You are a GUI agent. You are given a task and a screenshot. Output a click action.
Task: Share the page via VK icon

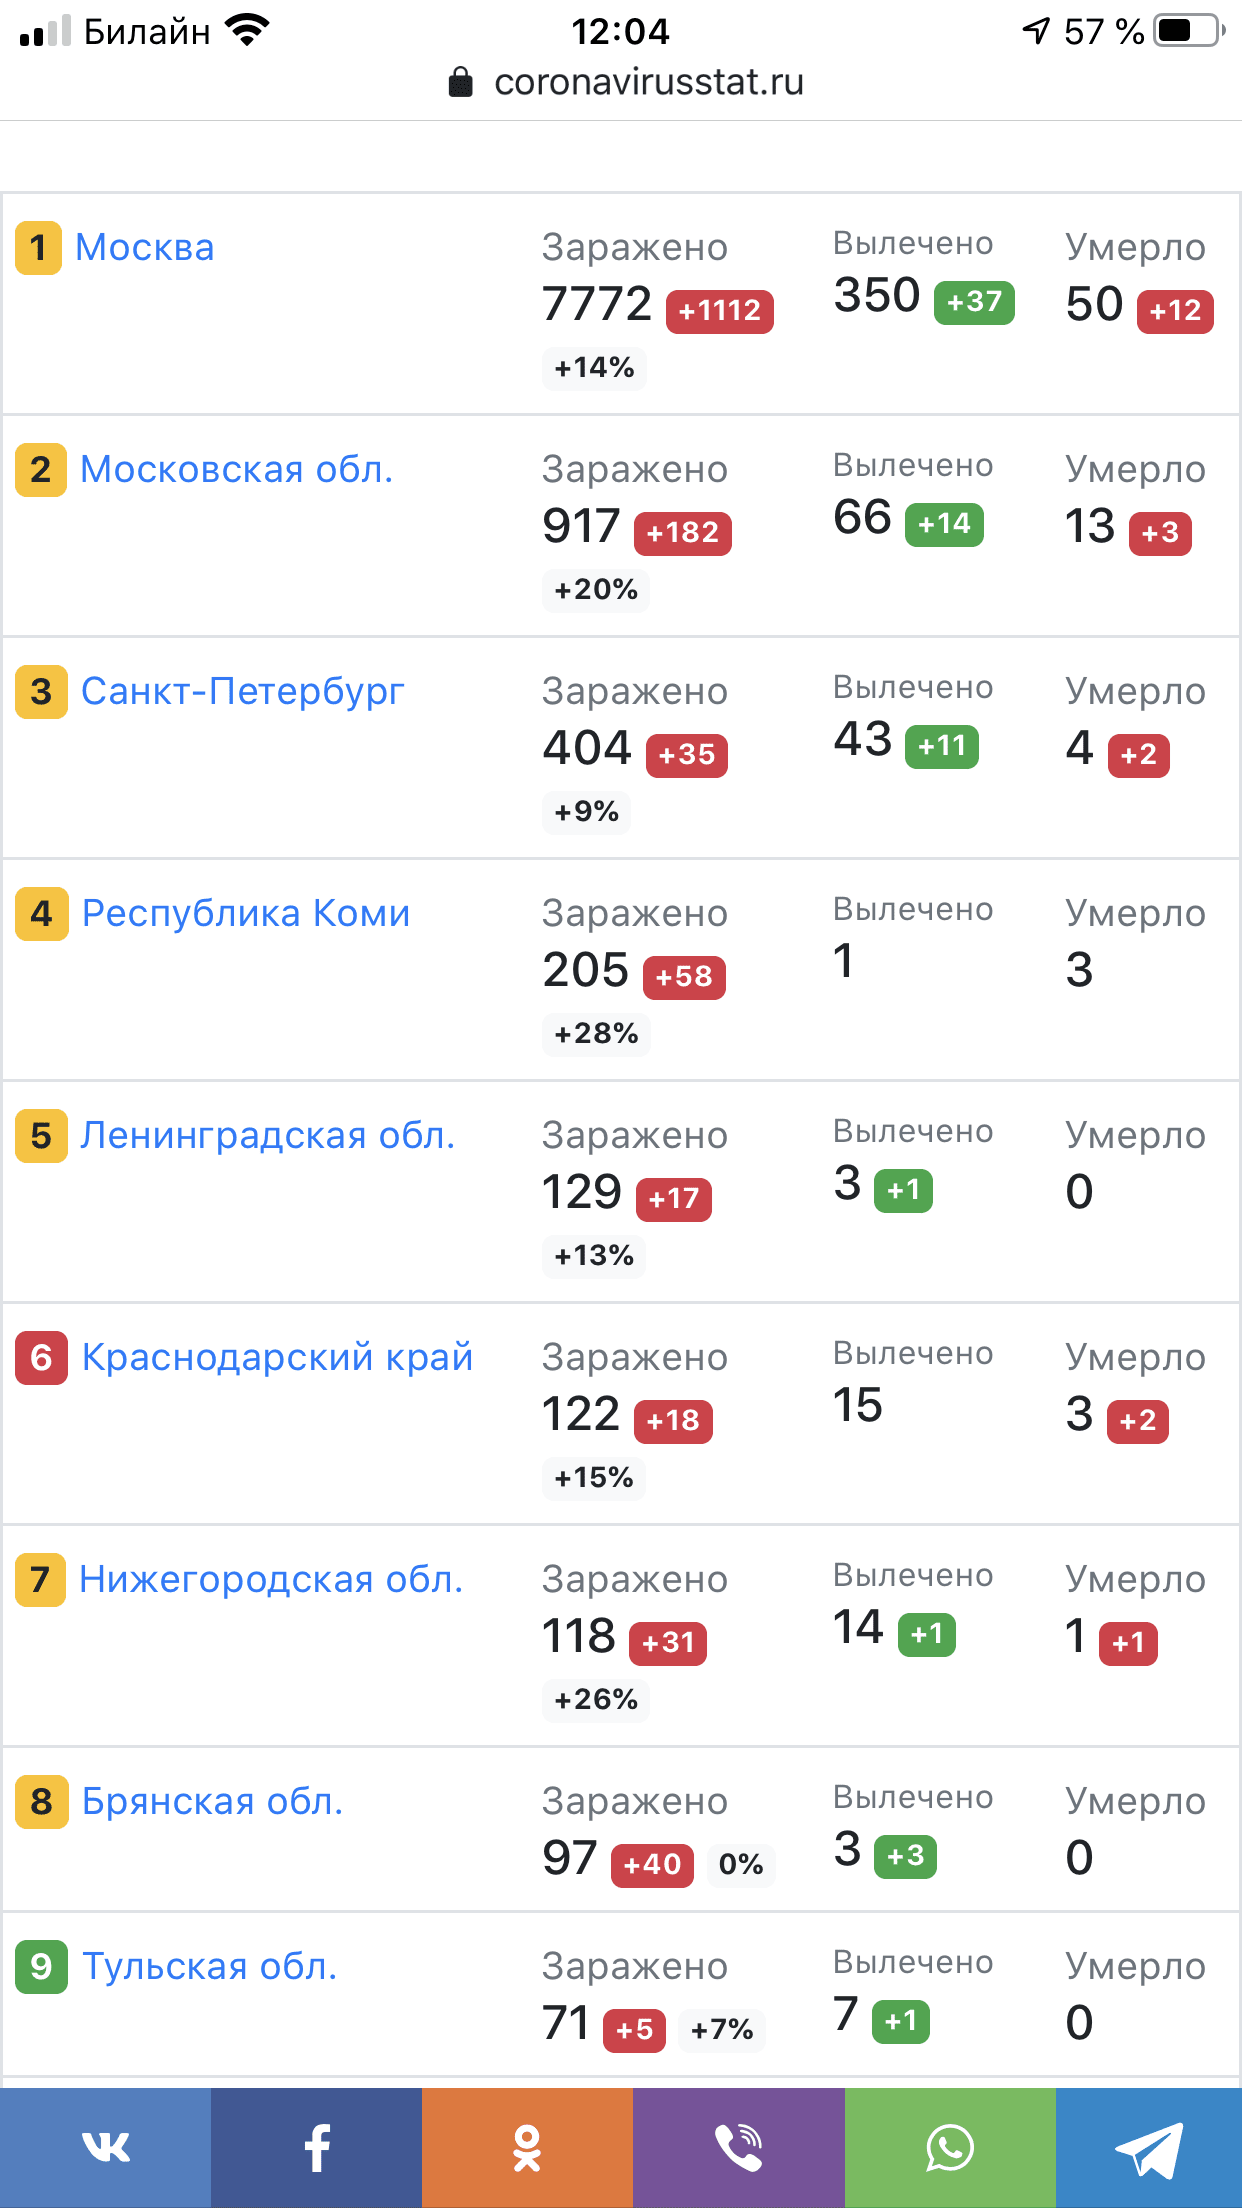(x=105, y=2147)
